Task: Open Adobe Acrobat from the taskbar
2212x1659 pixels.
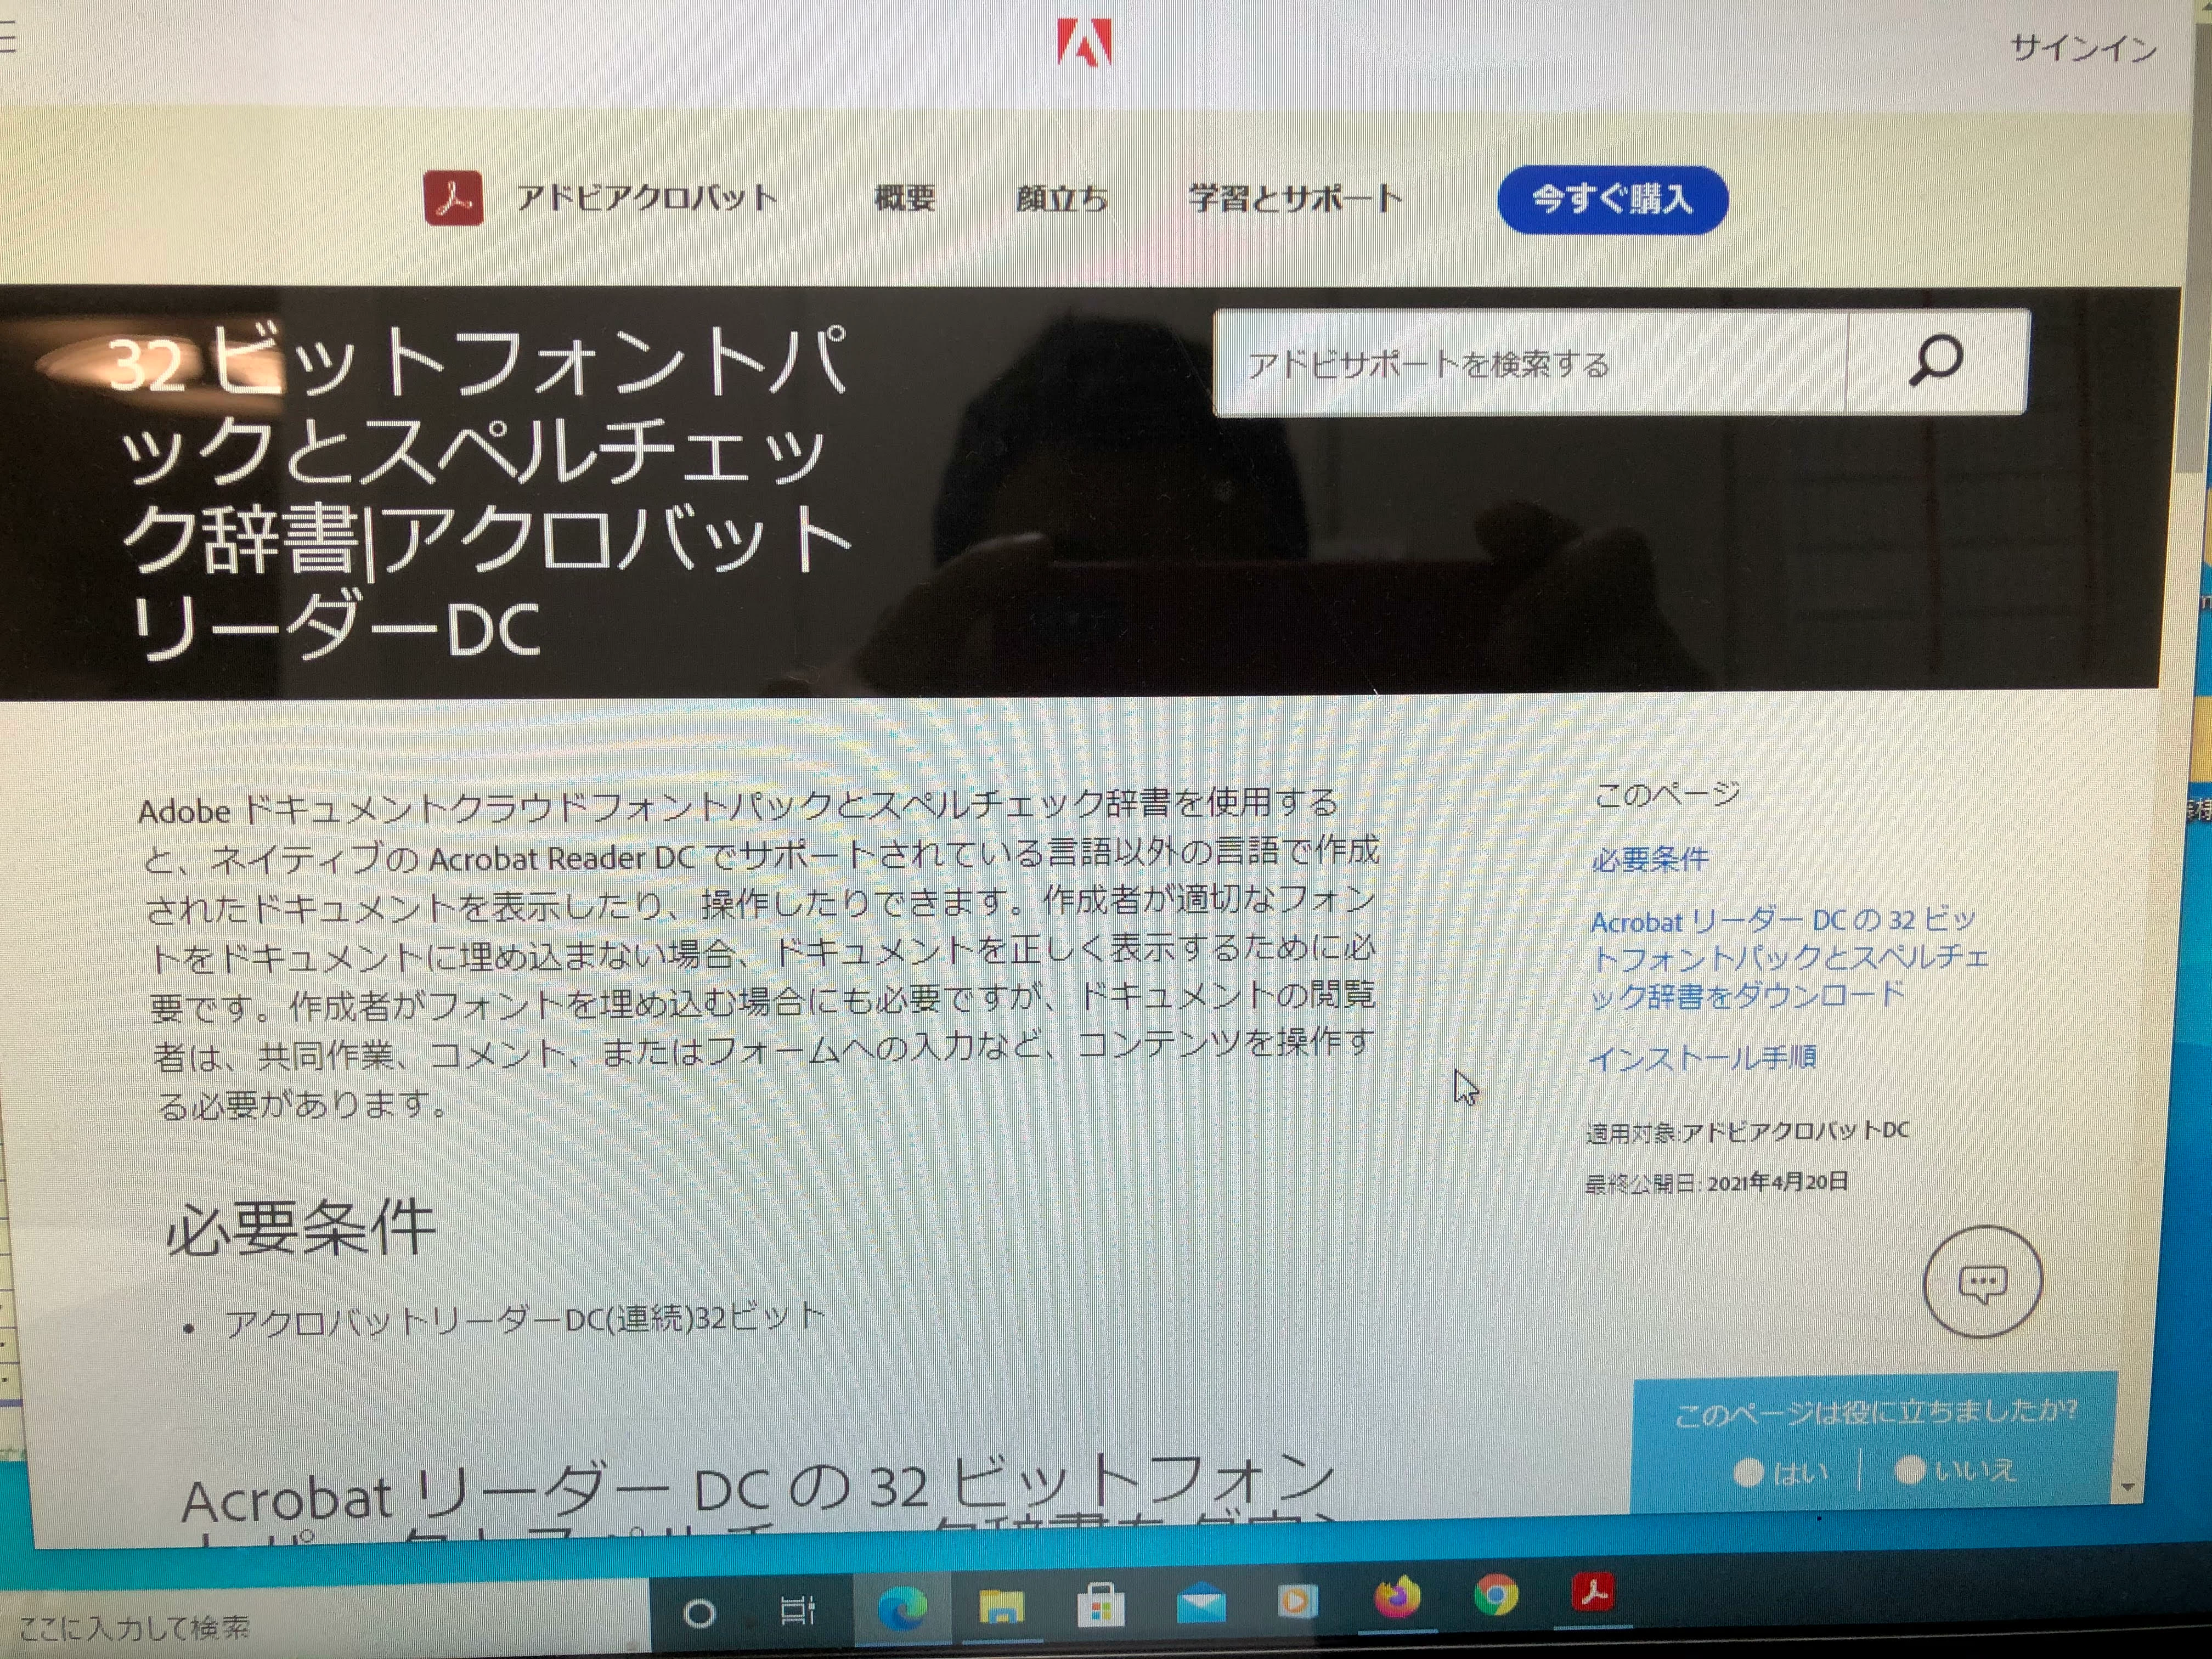Action: pyautogui.click(x=1593, y=1591)
